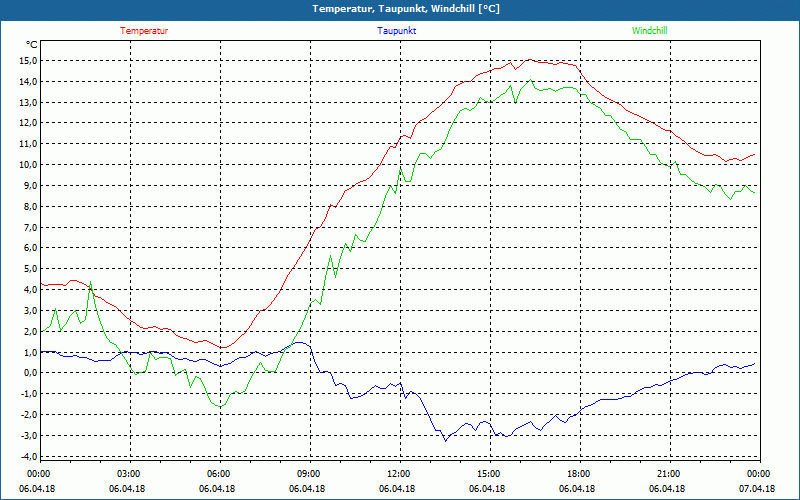Click the blue dew point minimum near -3,0
This screenshot has height=500, width=800.
445,440
